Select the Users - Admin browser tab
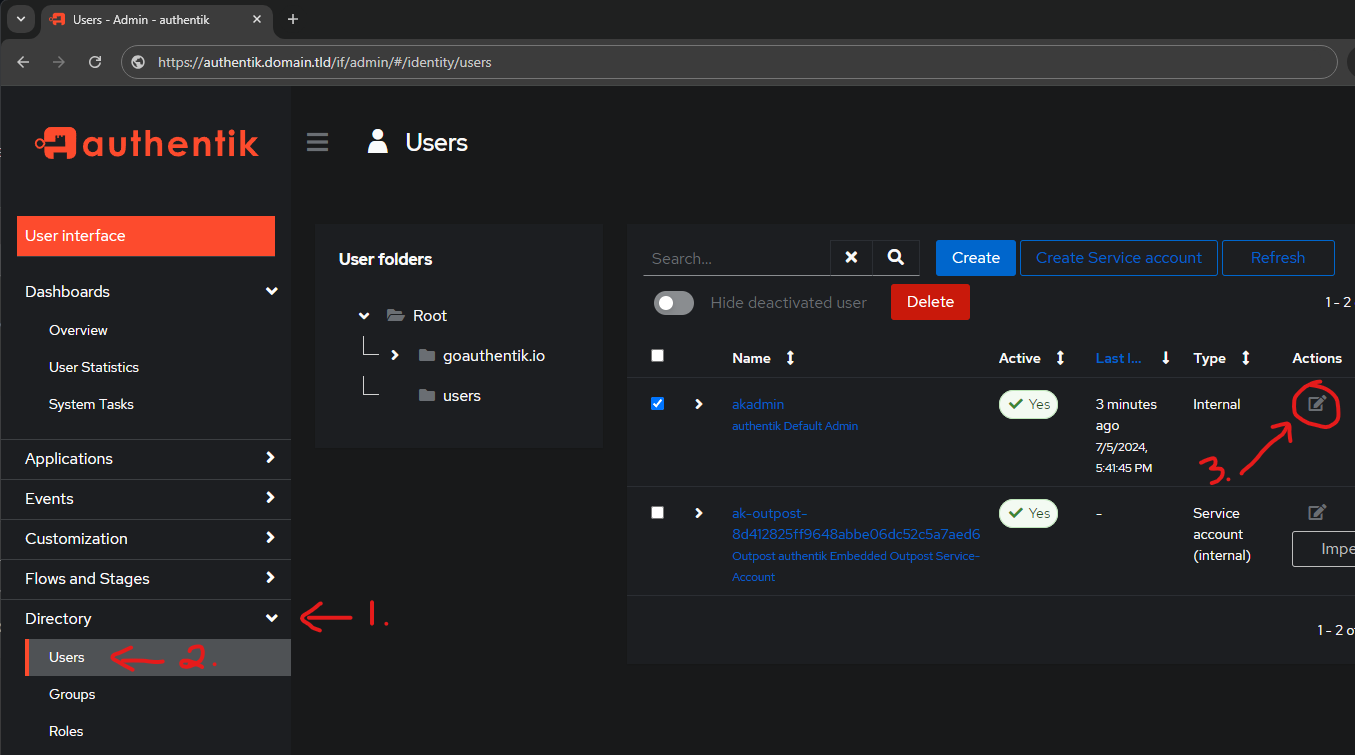 pos(155,19)
